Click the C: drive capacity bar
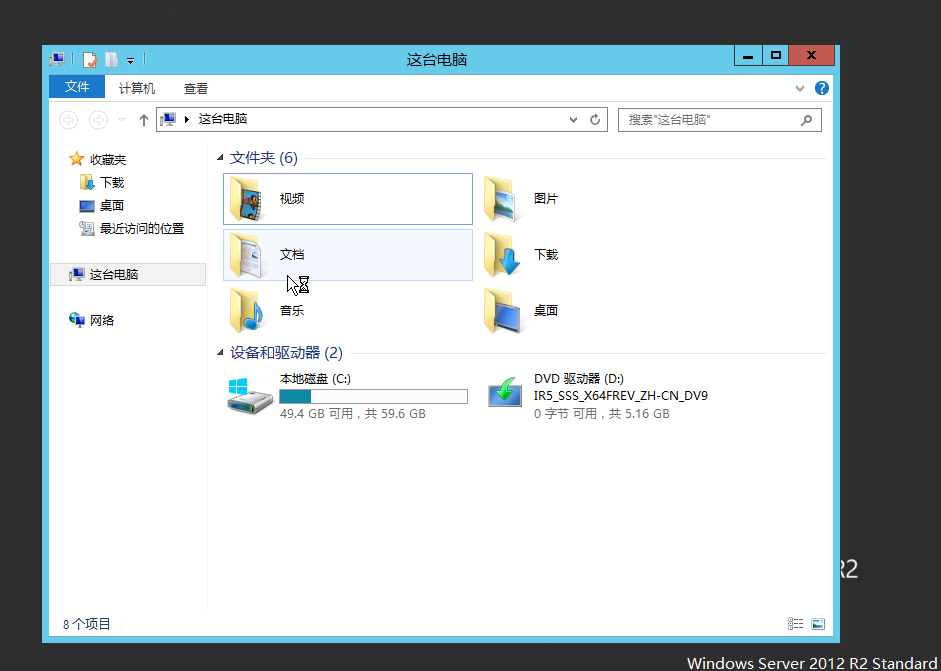 pos(373,396)
